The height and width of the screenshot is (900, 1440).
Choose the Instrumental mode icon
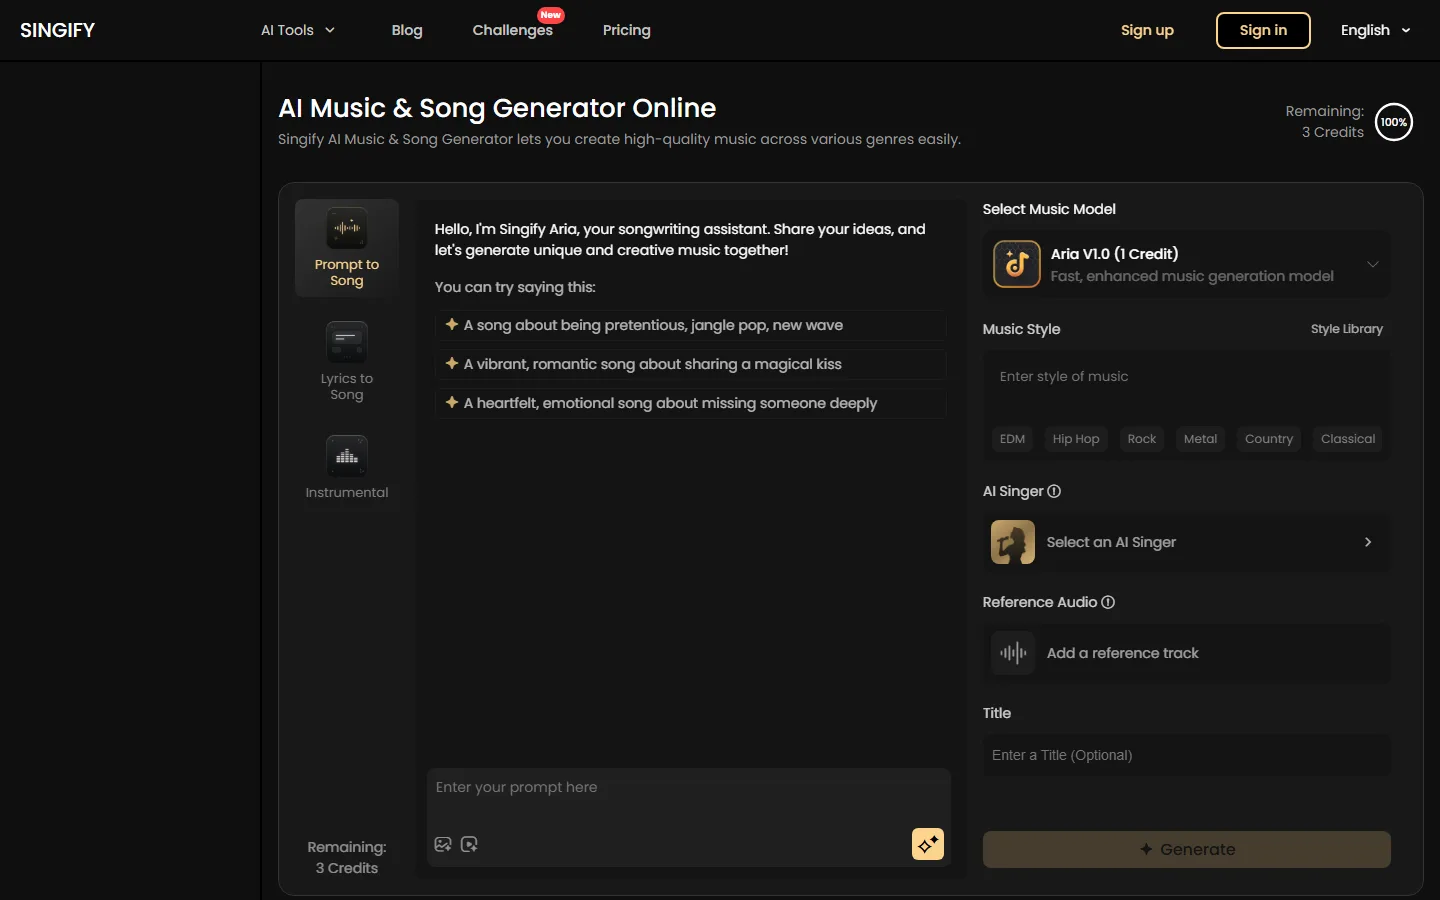tap(346, 456)
